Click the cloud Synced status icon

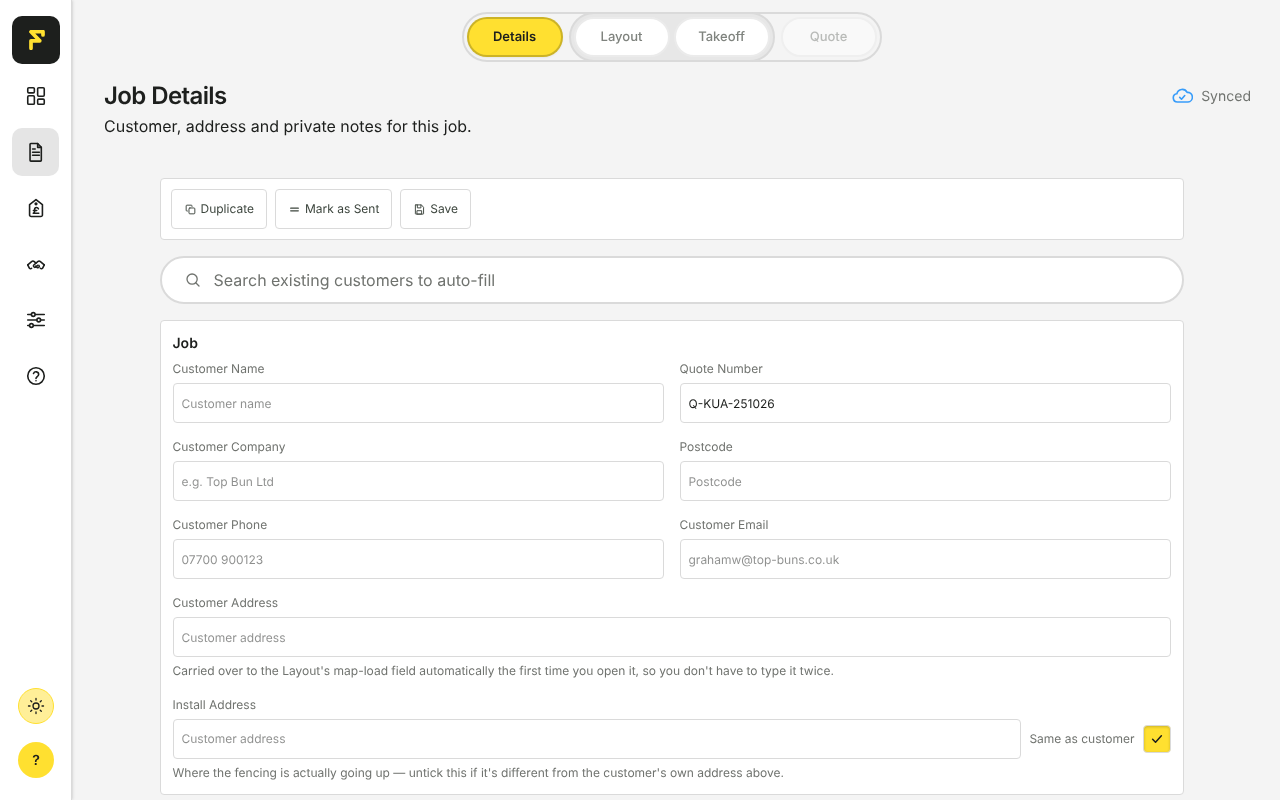click(1182, 96)
